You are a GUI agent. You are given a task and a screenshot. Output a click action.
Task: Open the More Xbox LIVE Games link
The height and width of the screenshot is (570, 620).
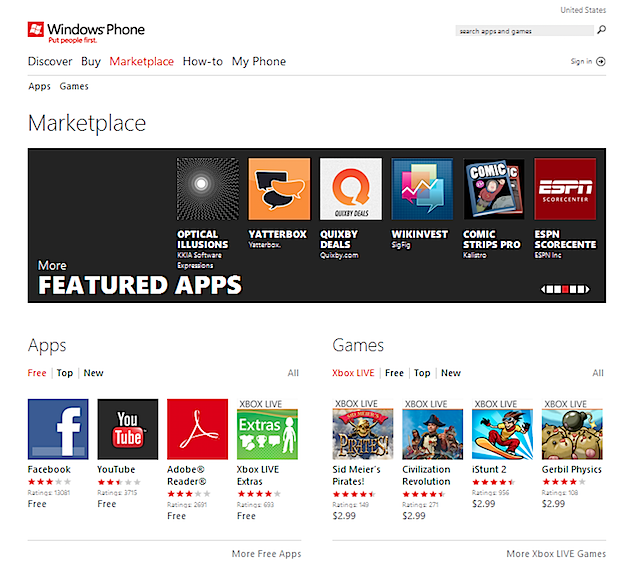tap(555, 553)
